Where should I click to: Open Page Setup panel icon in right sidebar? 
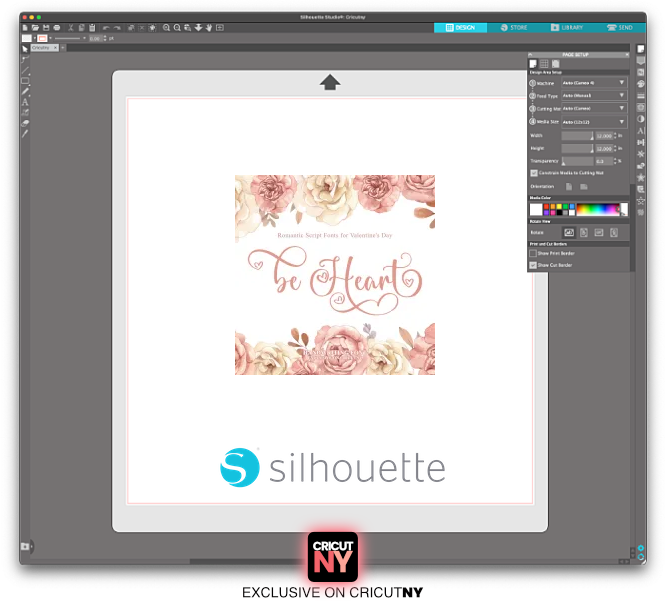[x=641, y=49]
